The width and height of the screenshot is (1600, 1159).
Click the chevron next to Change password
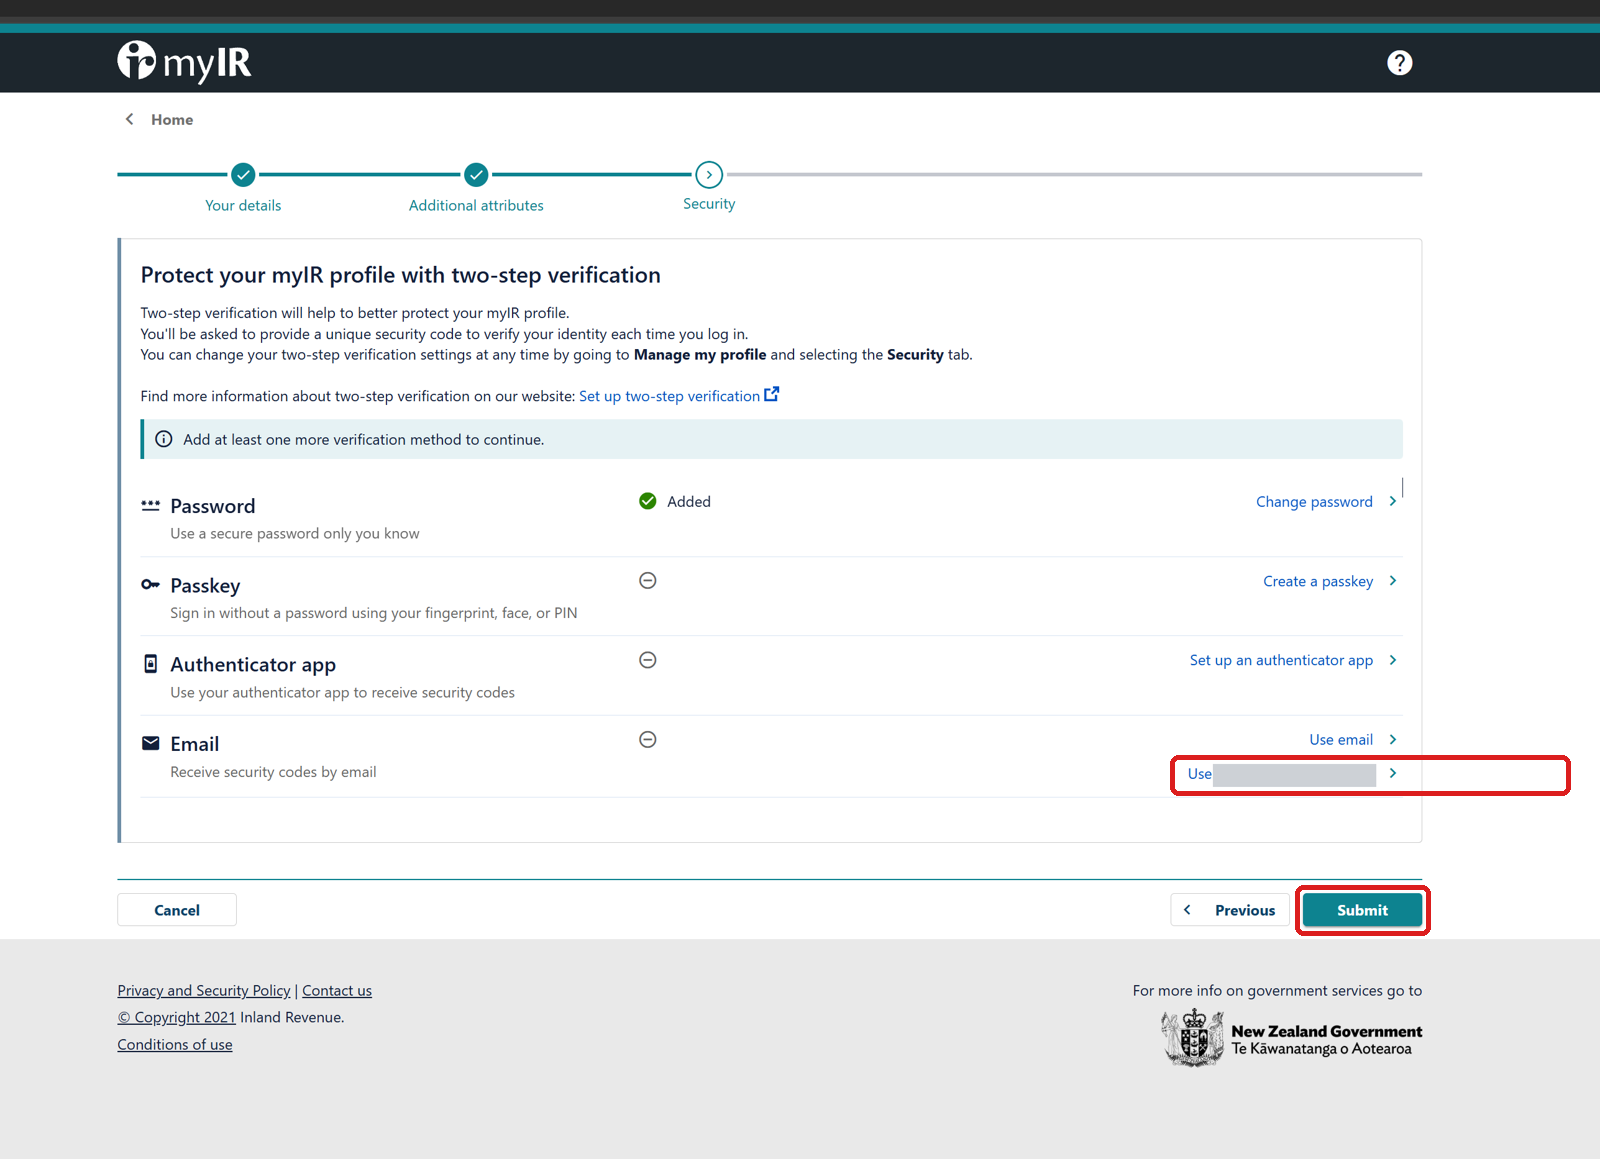coord(1393,501)
